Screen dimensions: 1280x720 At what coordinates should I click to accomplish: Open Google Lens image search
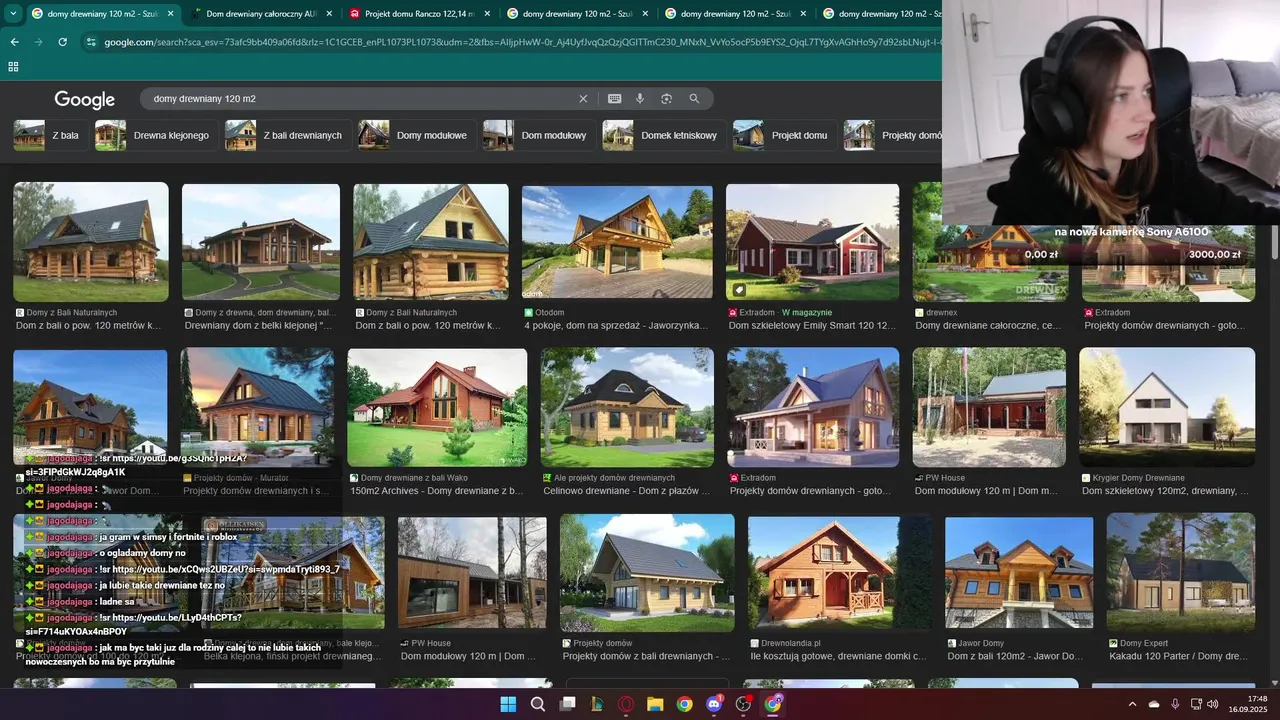click(666, 99)
